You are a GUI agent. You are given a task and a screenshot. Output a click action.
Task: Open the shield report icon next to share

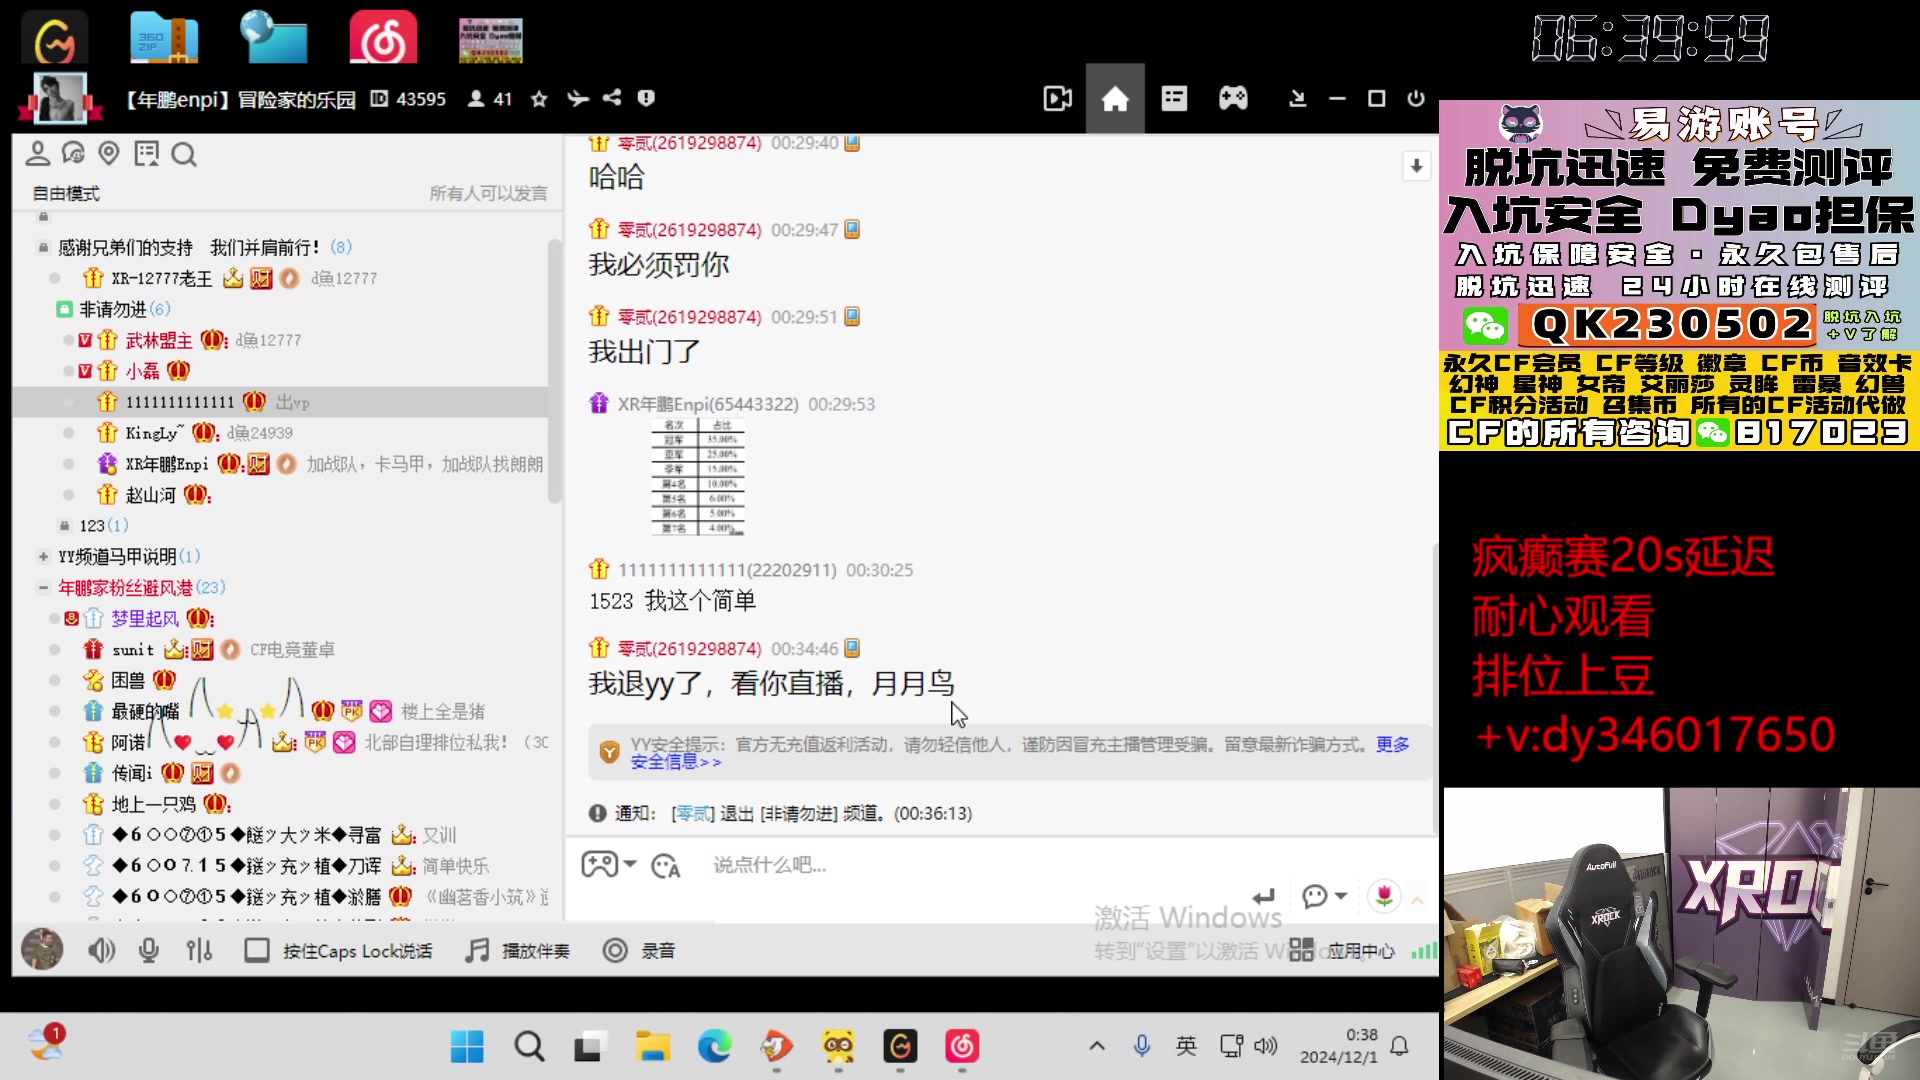pos(646,98)
